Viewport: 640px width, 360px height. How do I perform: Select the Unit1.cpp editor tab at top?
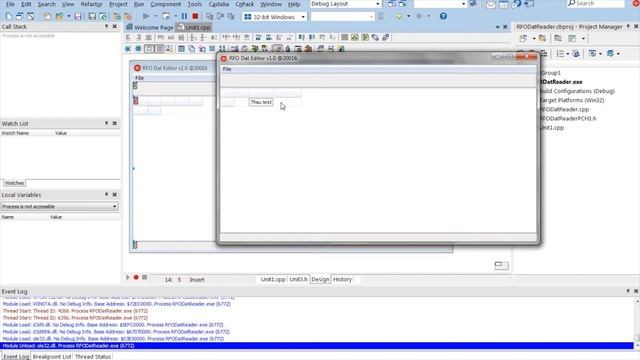point(194,27)
